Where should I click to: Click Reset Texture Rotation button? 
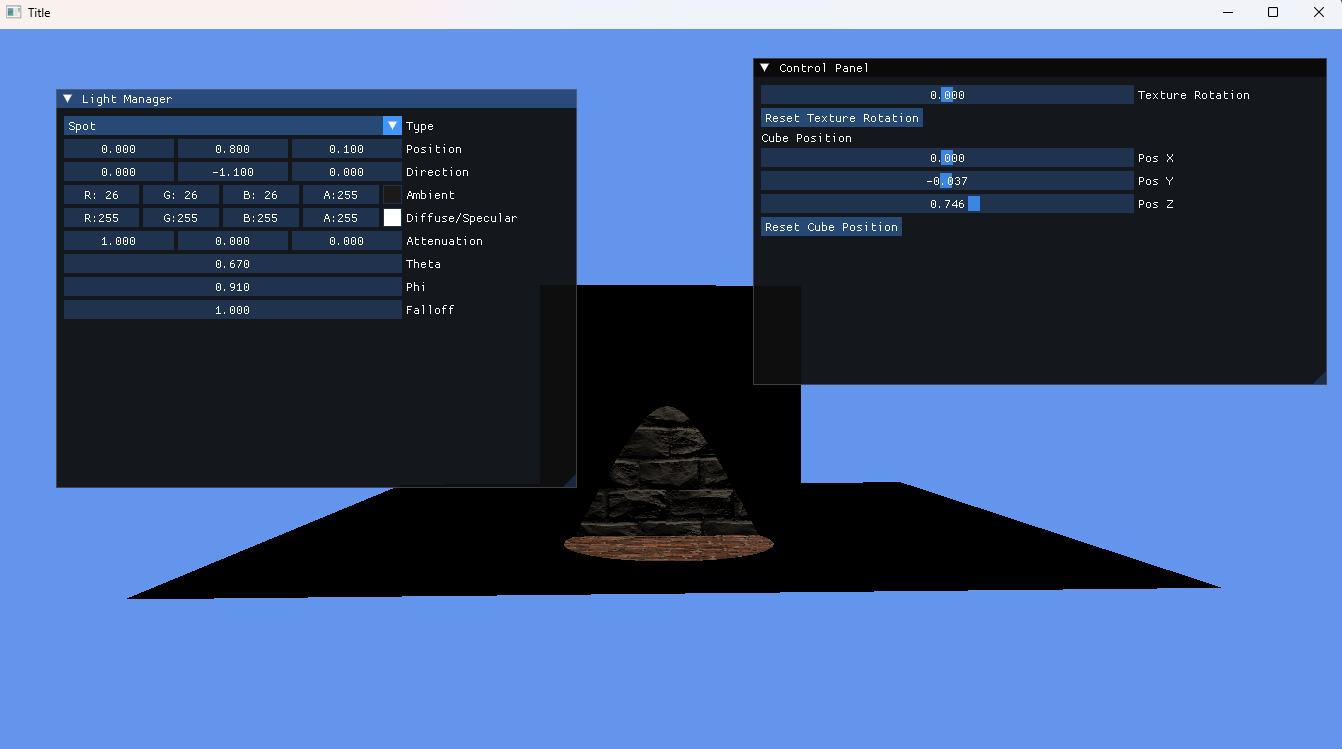pos(842,118)
